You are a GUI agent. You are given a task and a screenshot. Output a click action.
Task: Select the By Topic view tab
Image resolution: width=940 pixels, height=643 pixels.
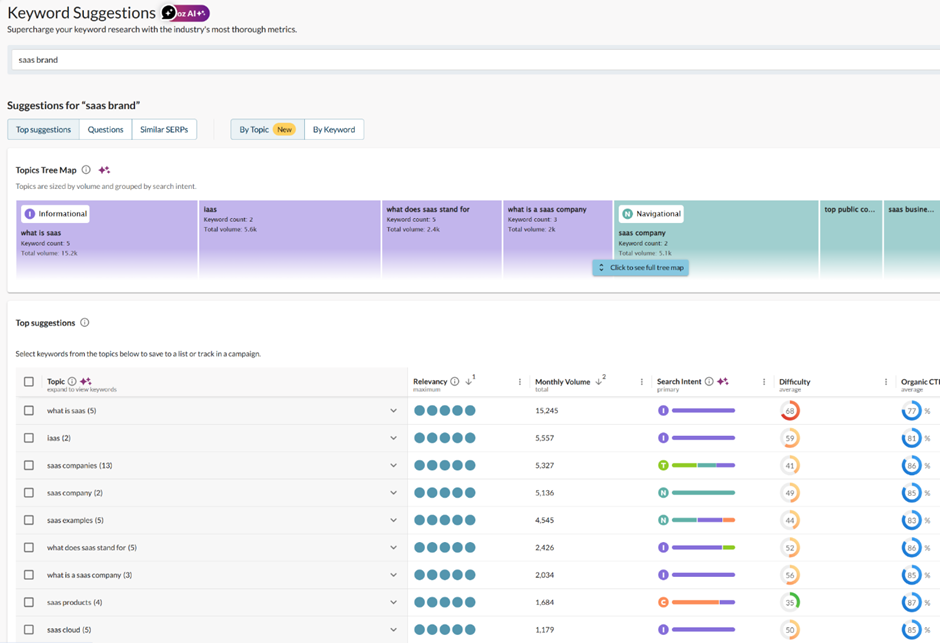[267, 129]
